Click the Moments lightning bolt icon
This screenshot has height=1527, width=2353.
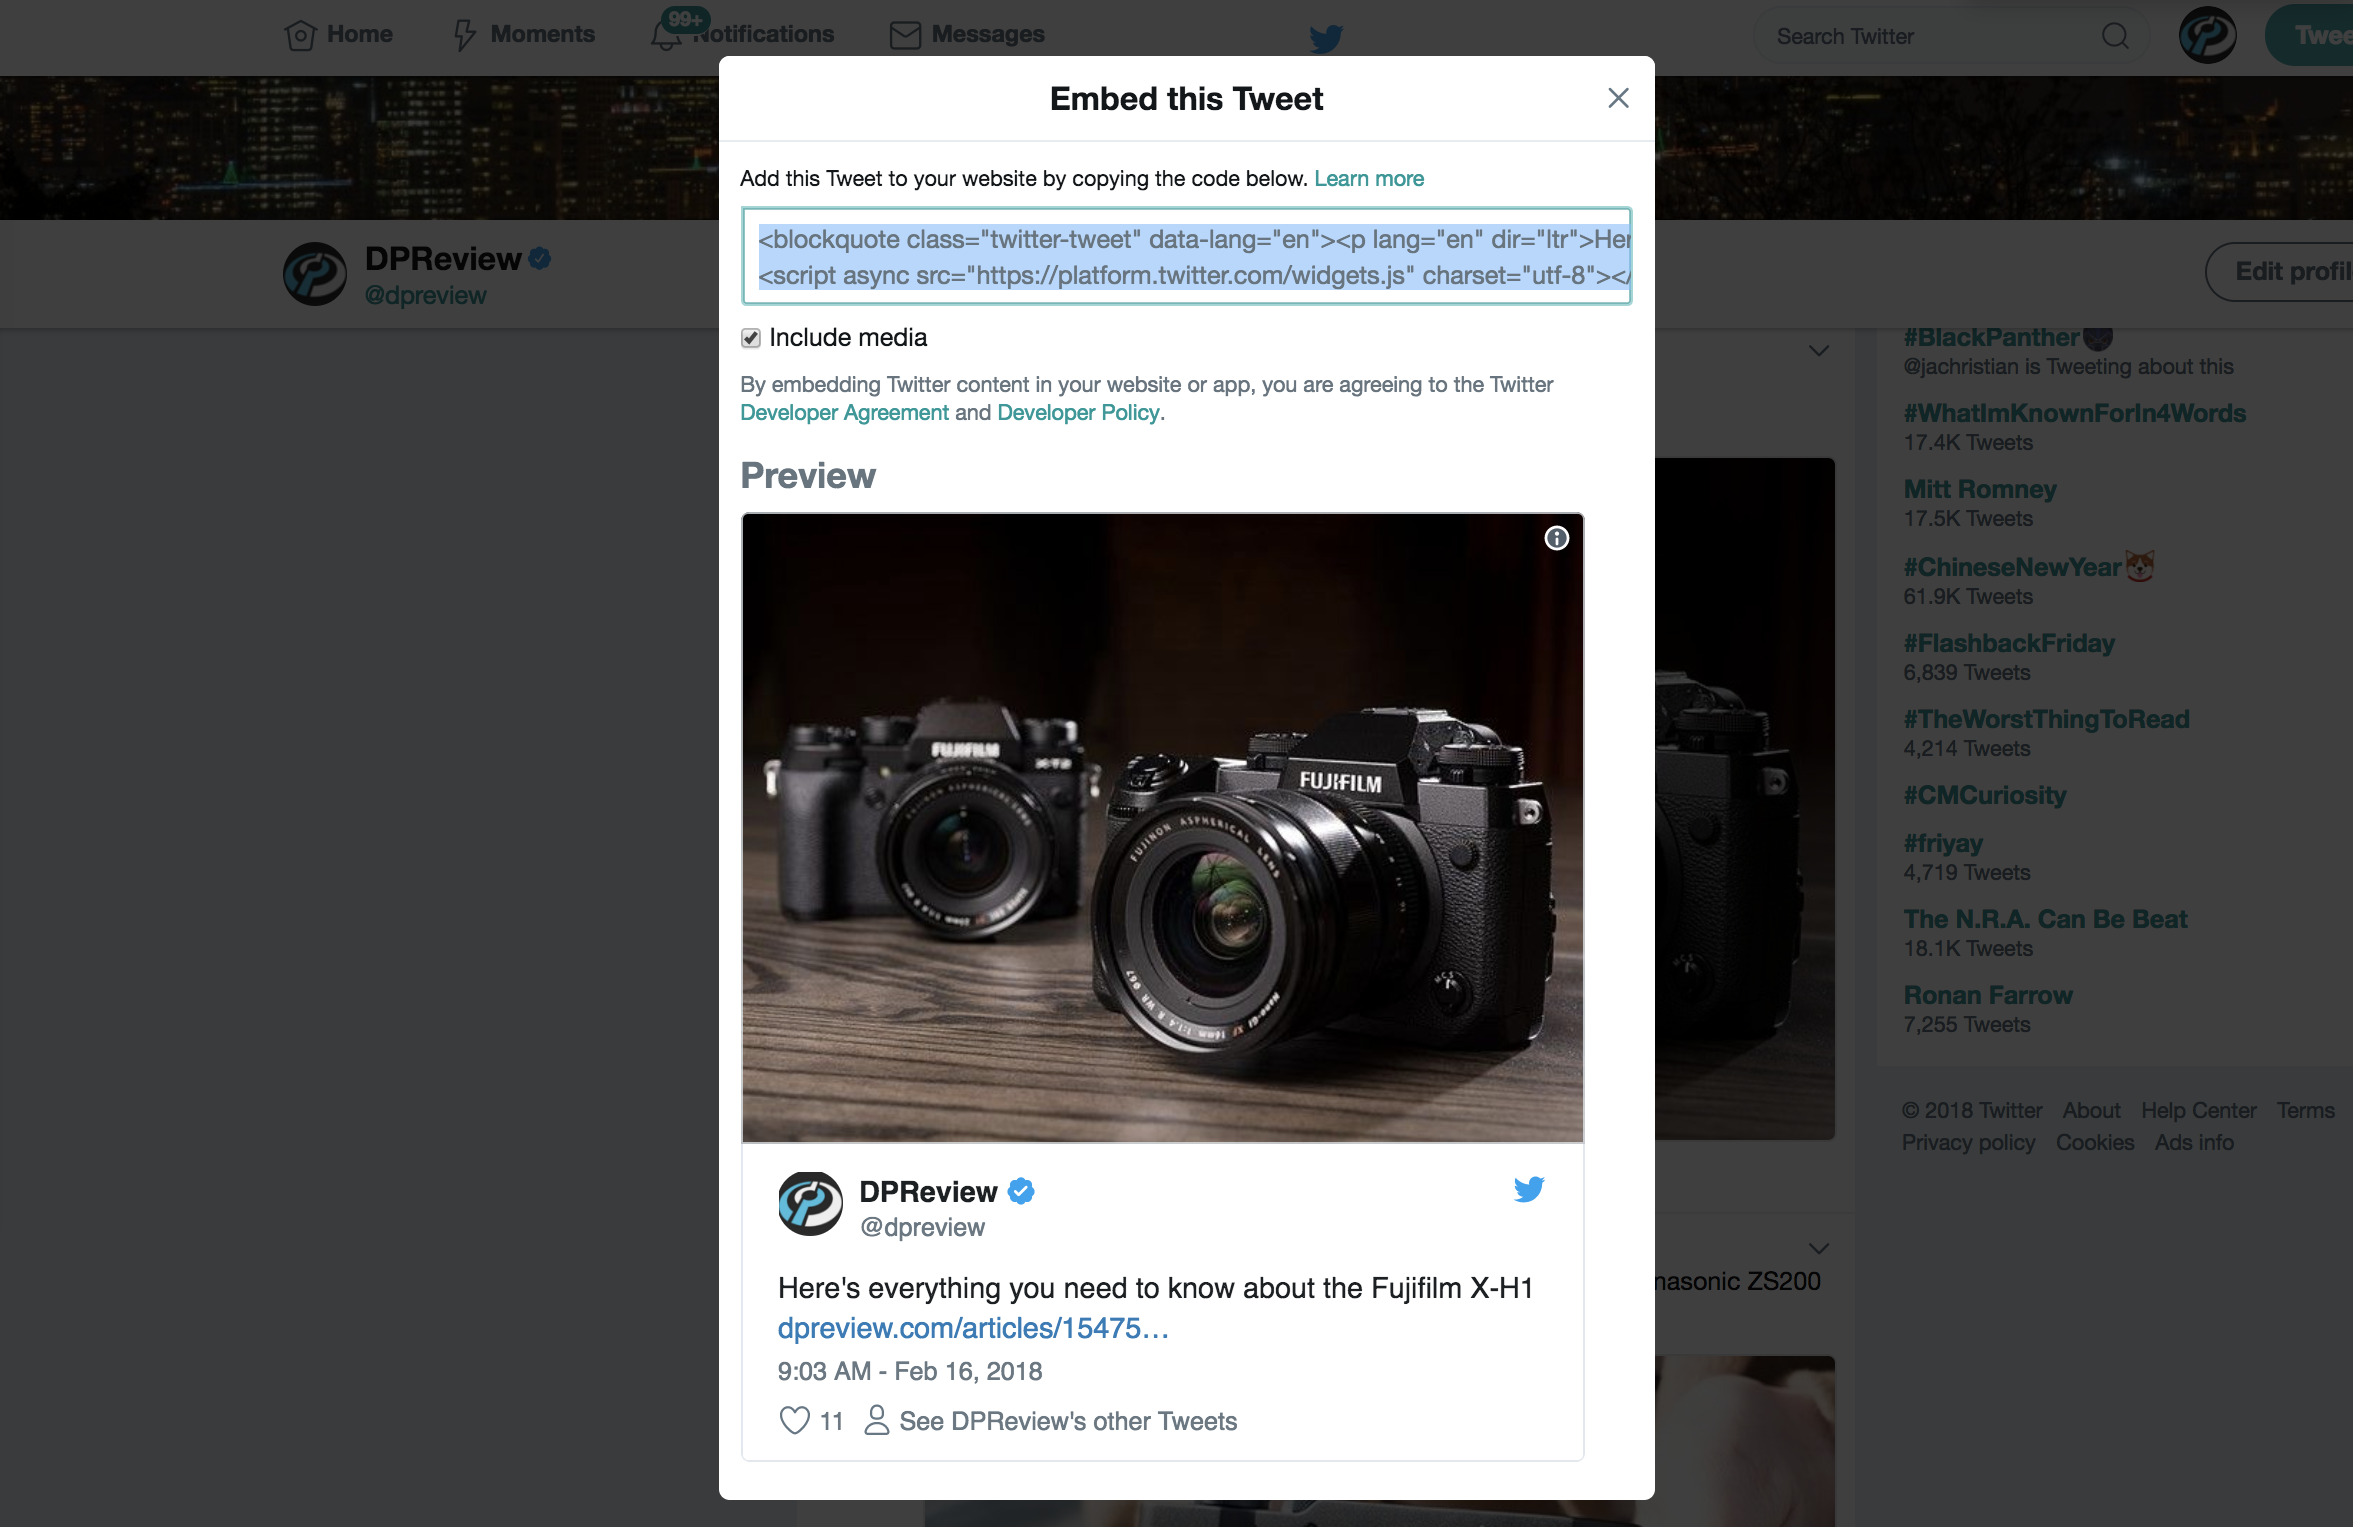(464, 35)
